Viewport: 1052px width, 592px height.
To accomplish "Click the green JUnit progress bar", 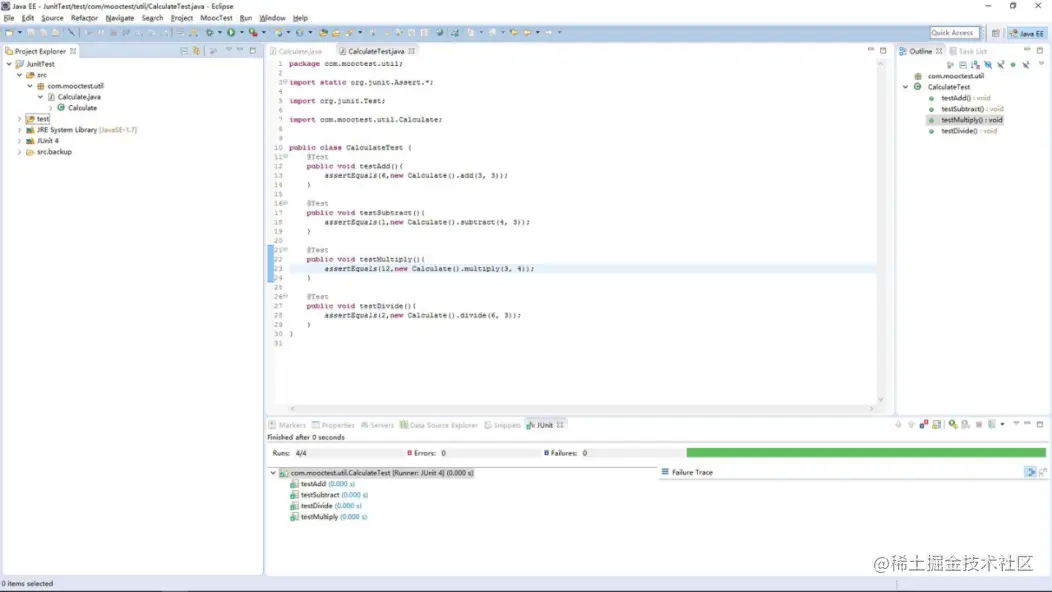I will click(x=865, y=452).
